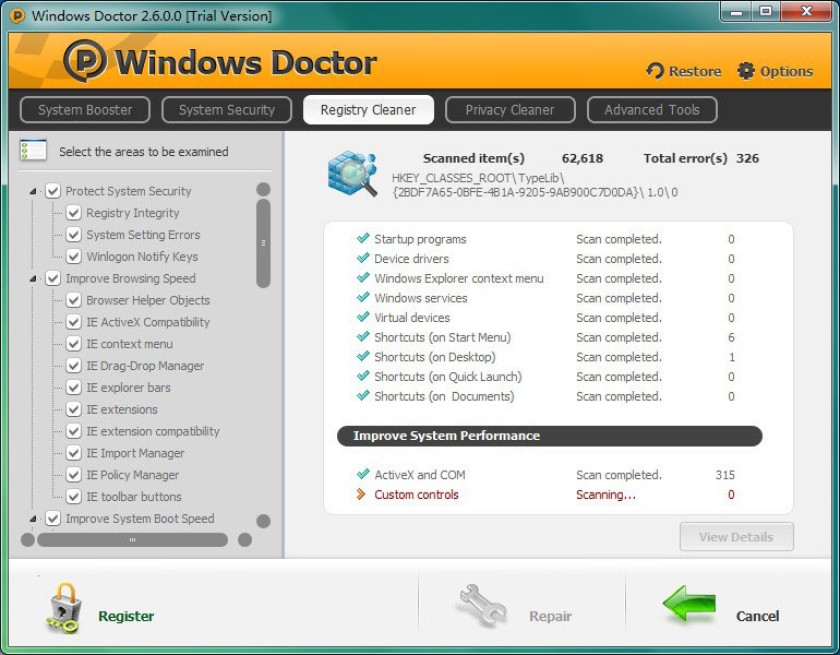Click the View Details button
The width and height of the screenshot is (840, 655).
click(737, 537)
